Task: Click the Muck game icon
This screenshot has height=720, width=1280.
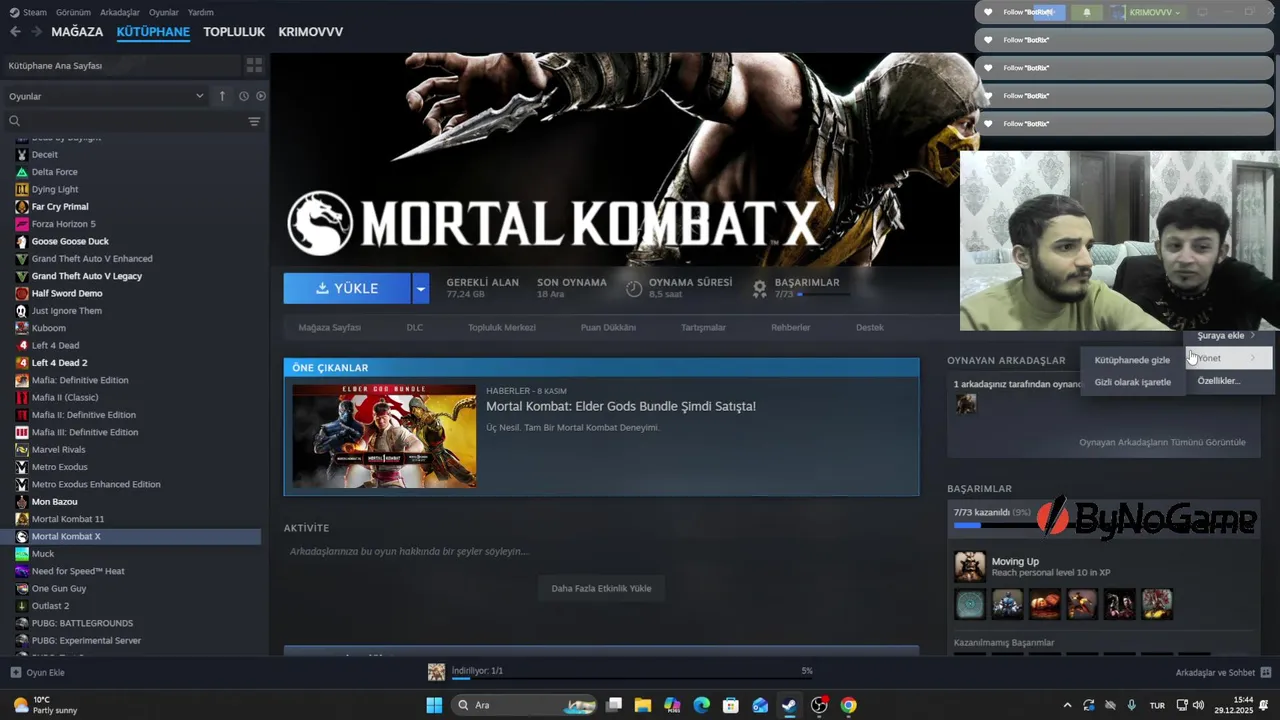Action: click(x=22, y=554)
